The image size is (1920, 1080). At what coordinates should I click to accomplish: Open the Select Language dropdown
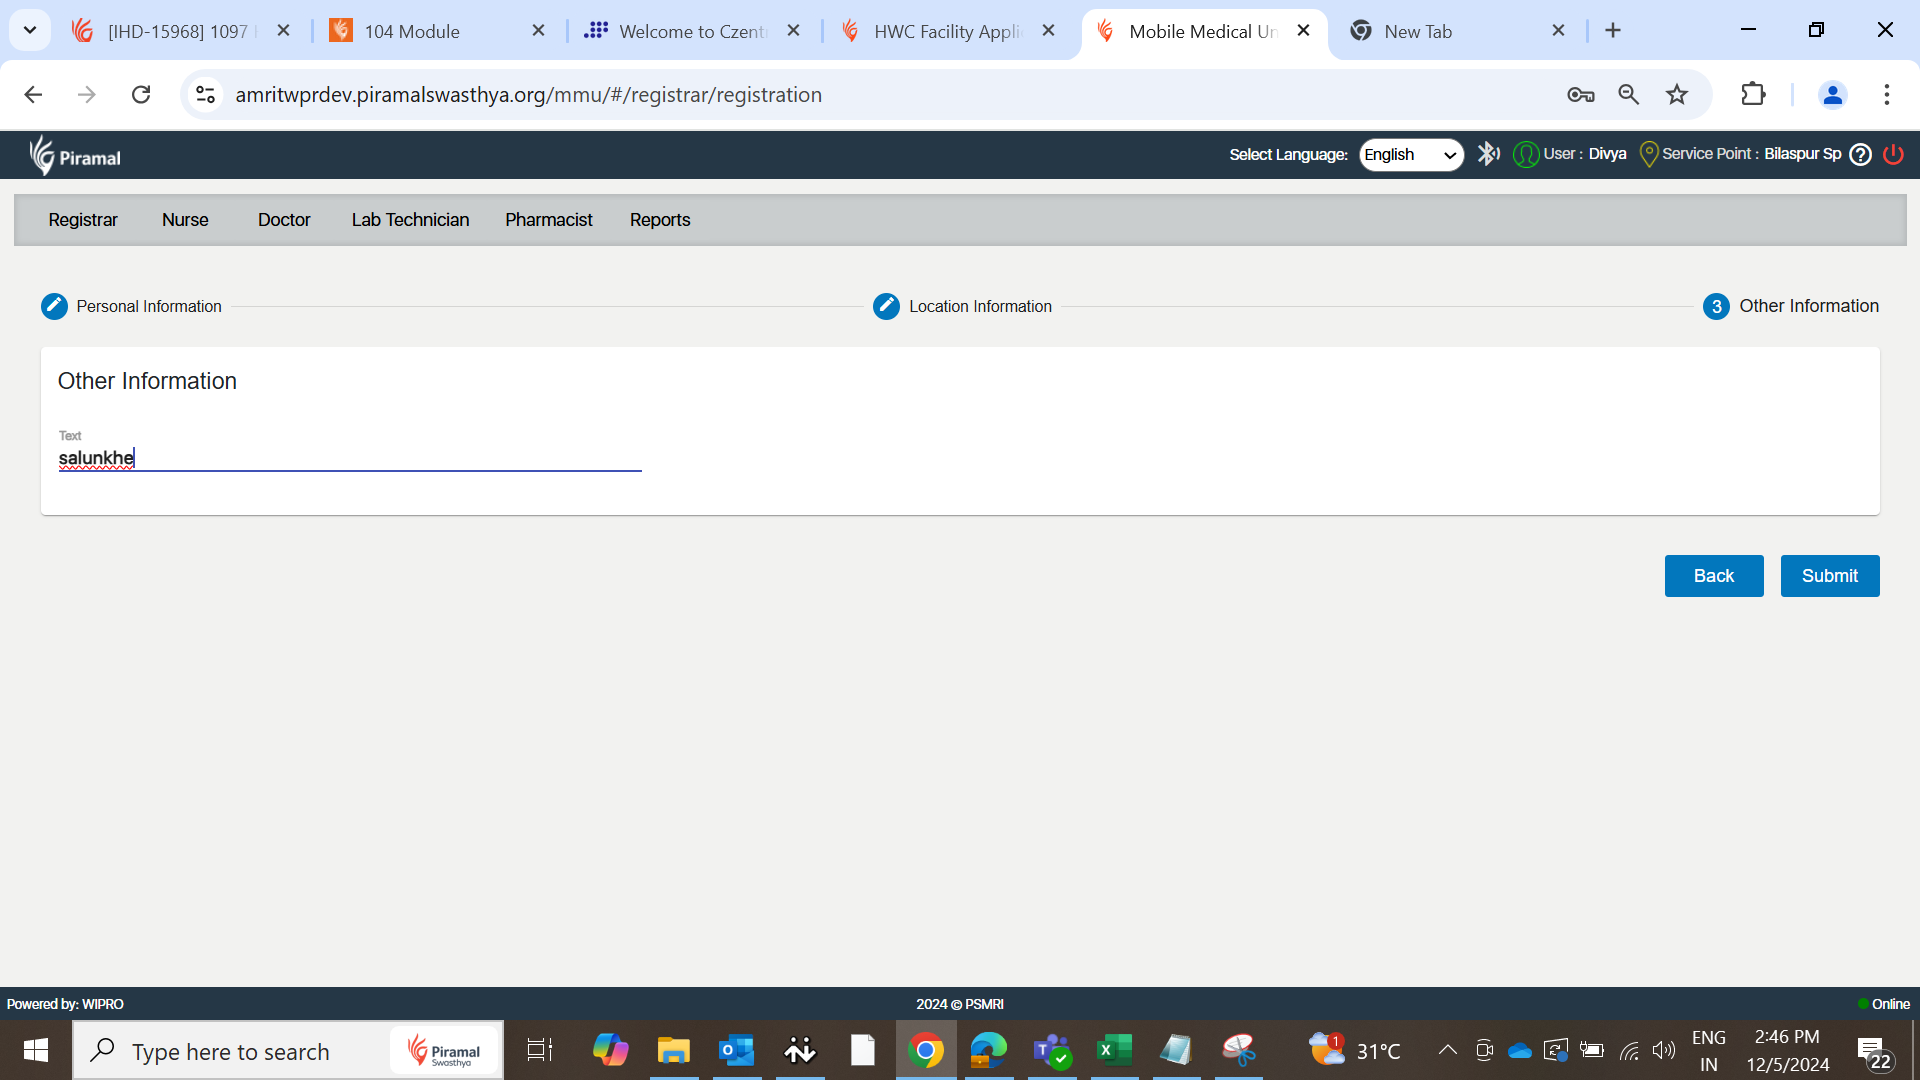(1410, 154)
